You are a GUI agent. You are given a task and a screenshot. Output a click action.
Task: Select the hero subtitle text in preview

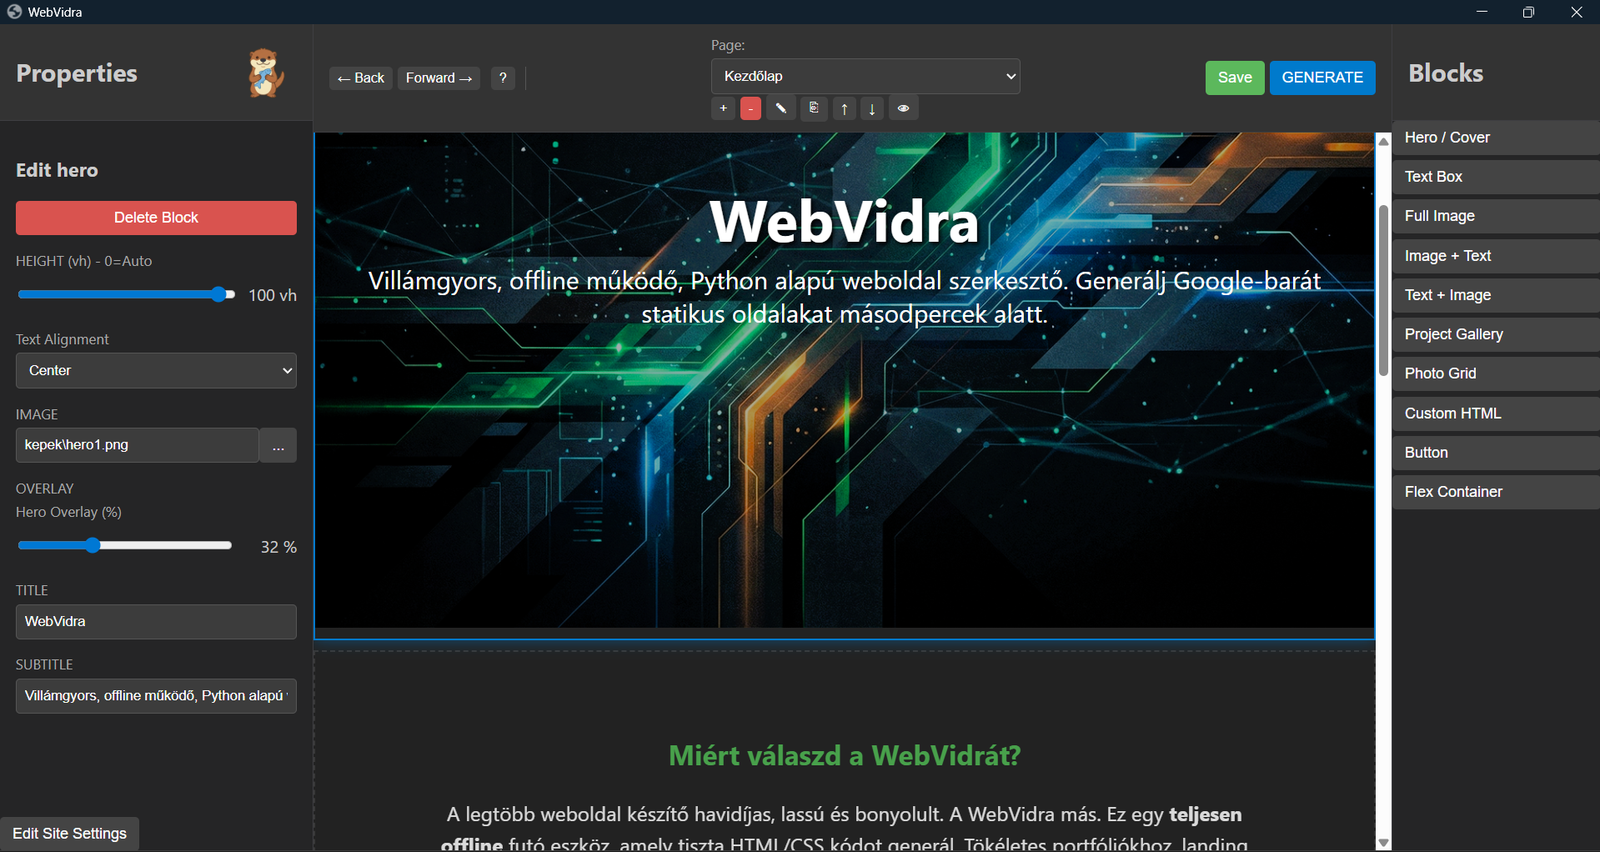pos(844,297)
